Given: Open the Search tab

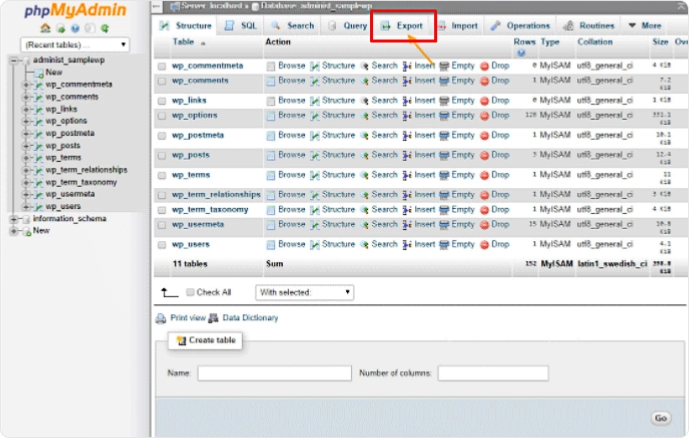Looking at the screenshot, I should (292, 25).
